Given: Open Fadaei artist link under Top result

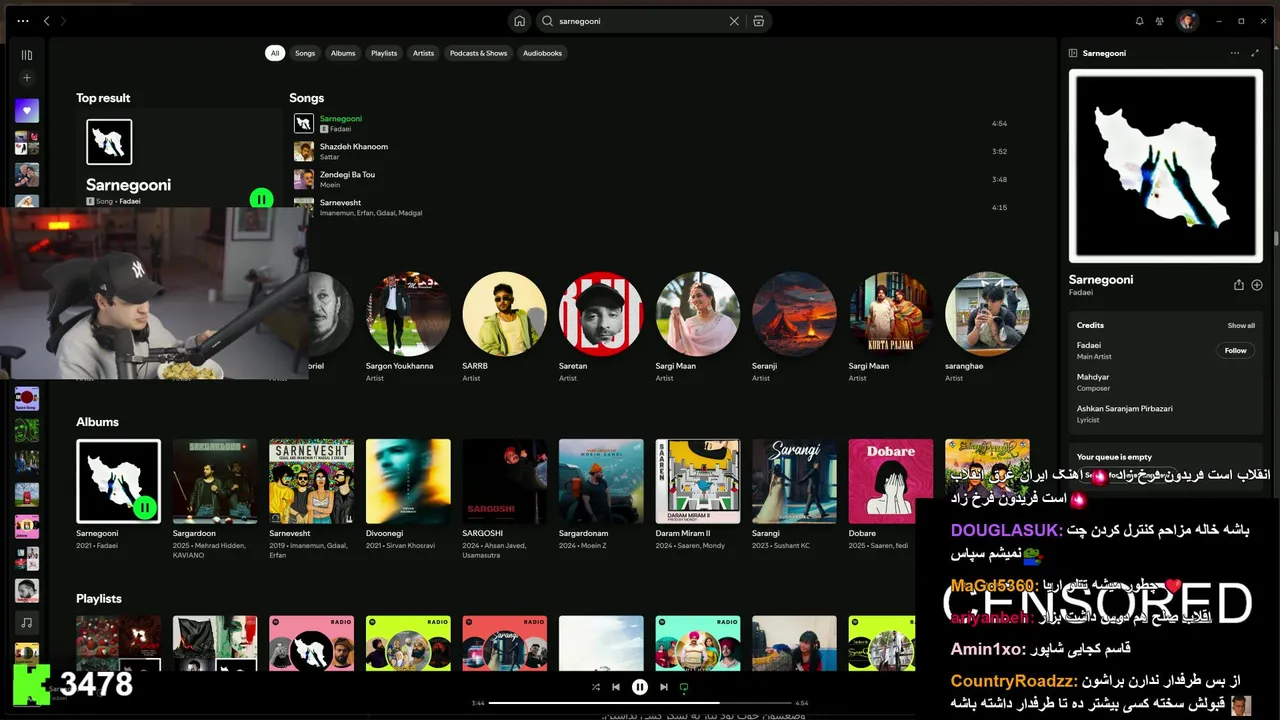Looking at the screenshot, I should coord(130,201).
